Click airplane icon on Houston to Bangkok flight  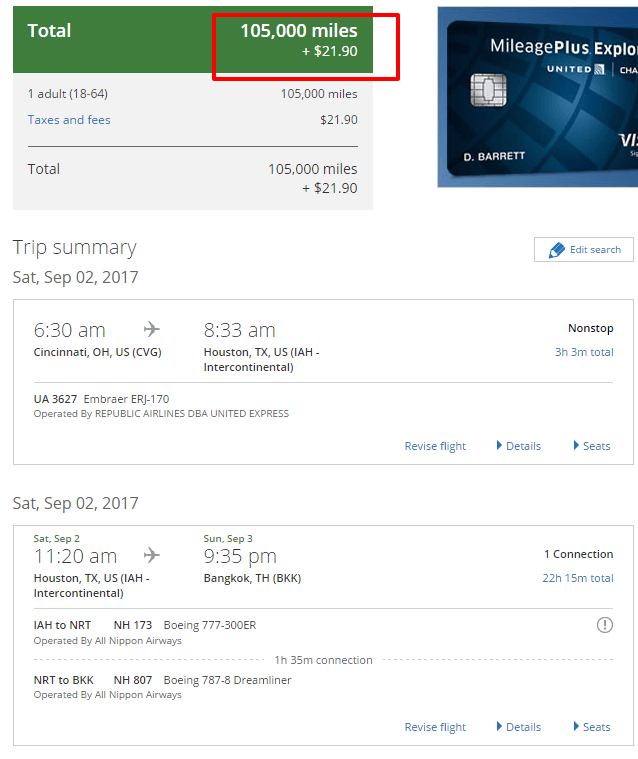(152, 555)
